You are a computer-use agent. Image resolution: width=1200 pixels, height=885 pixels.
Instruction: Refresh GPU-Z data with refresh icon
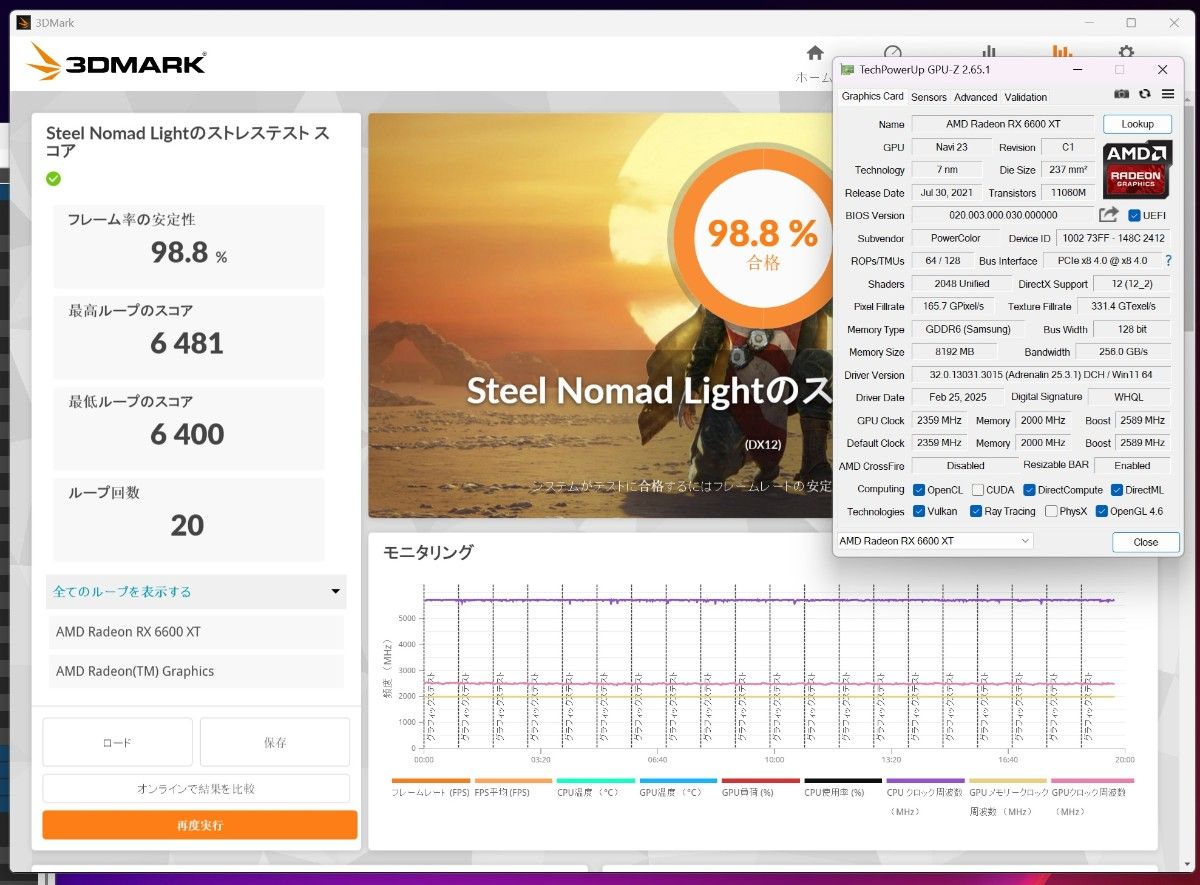click(1145, 94)
